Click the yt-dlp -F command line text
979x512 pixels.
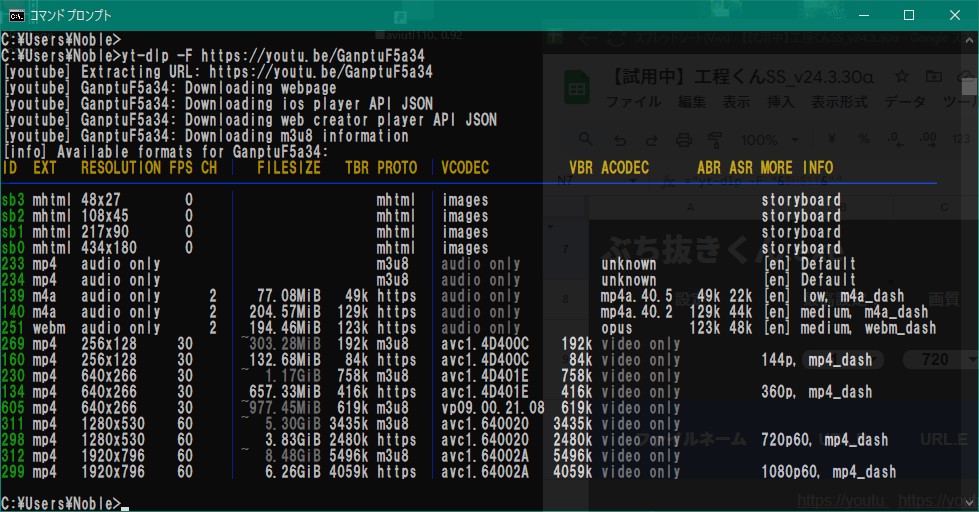(273, 56)
